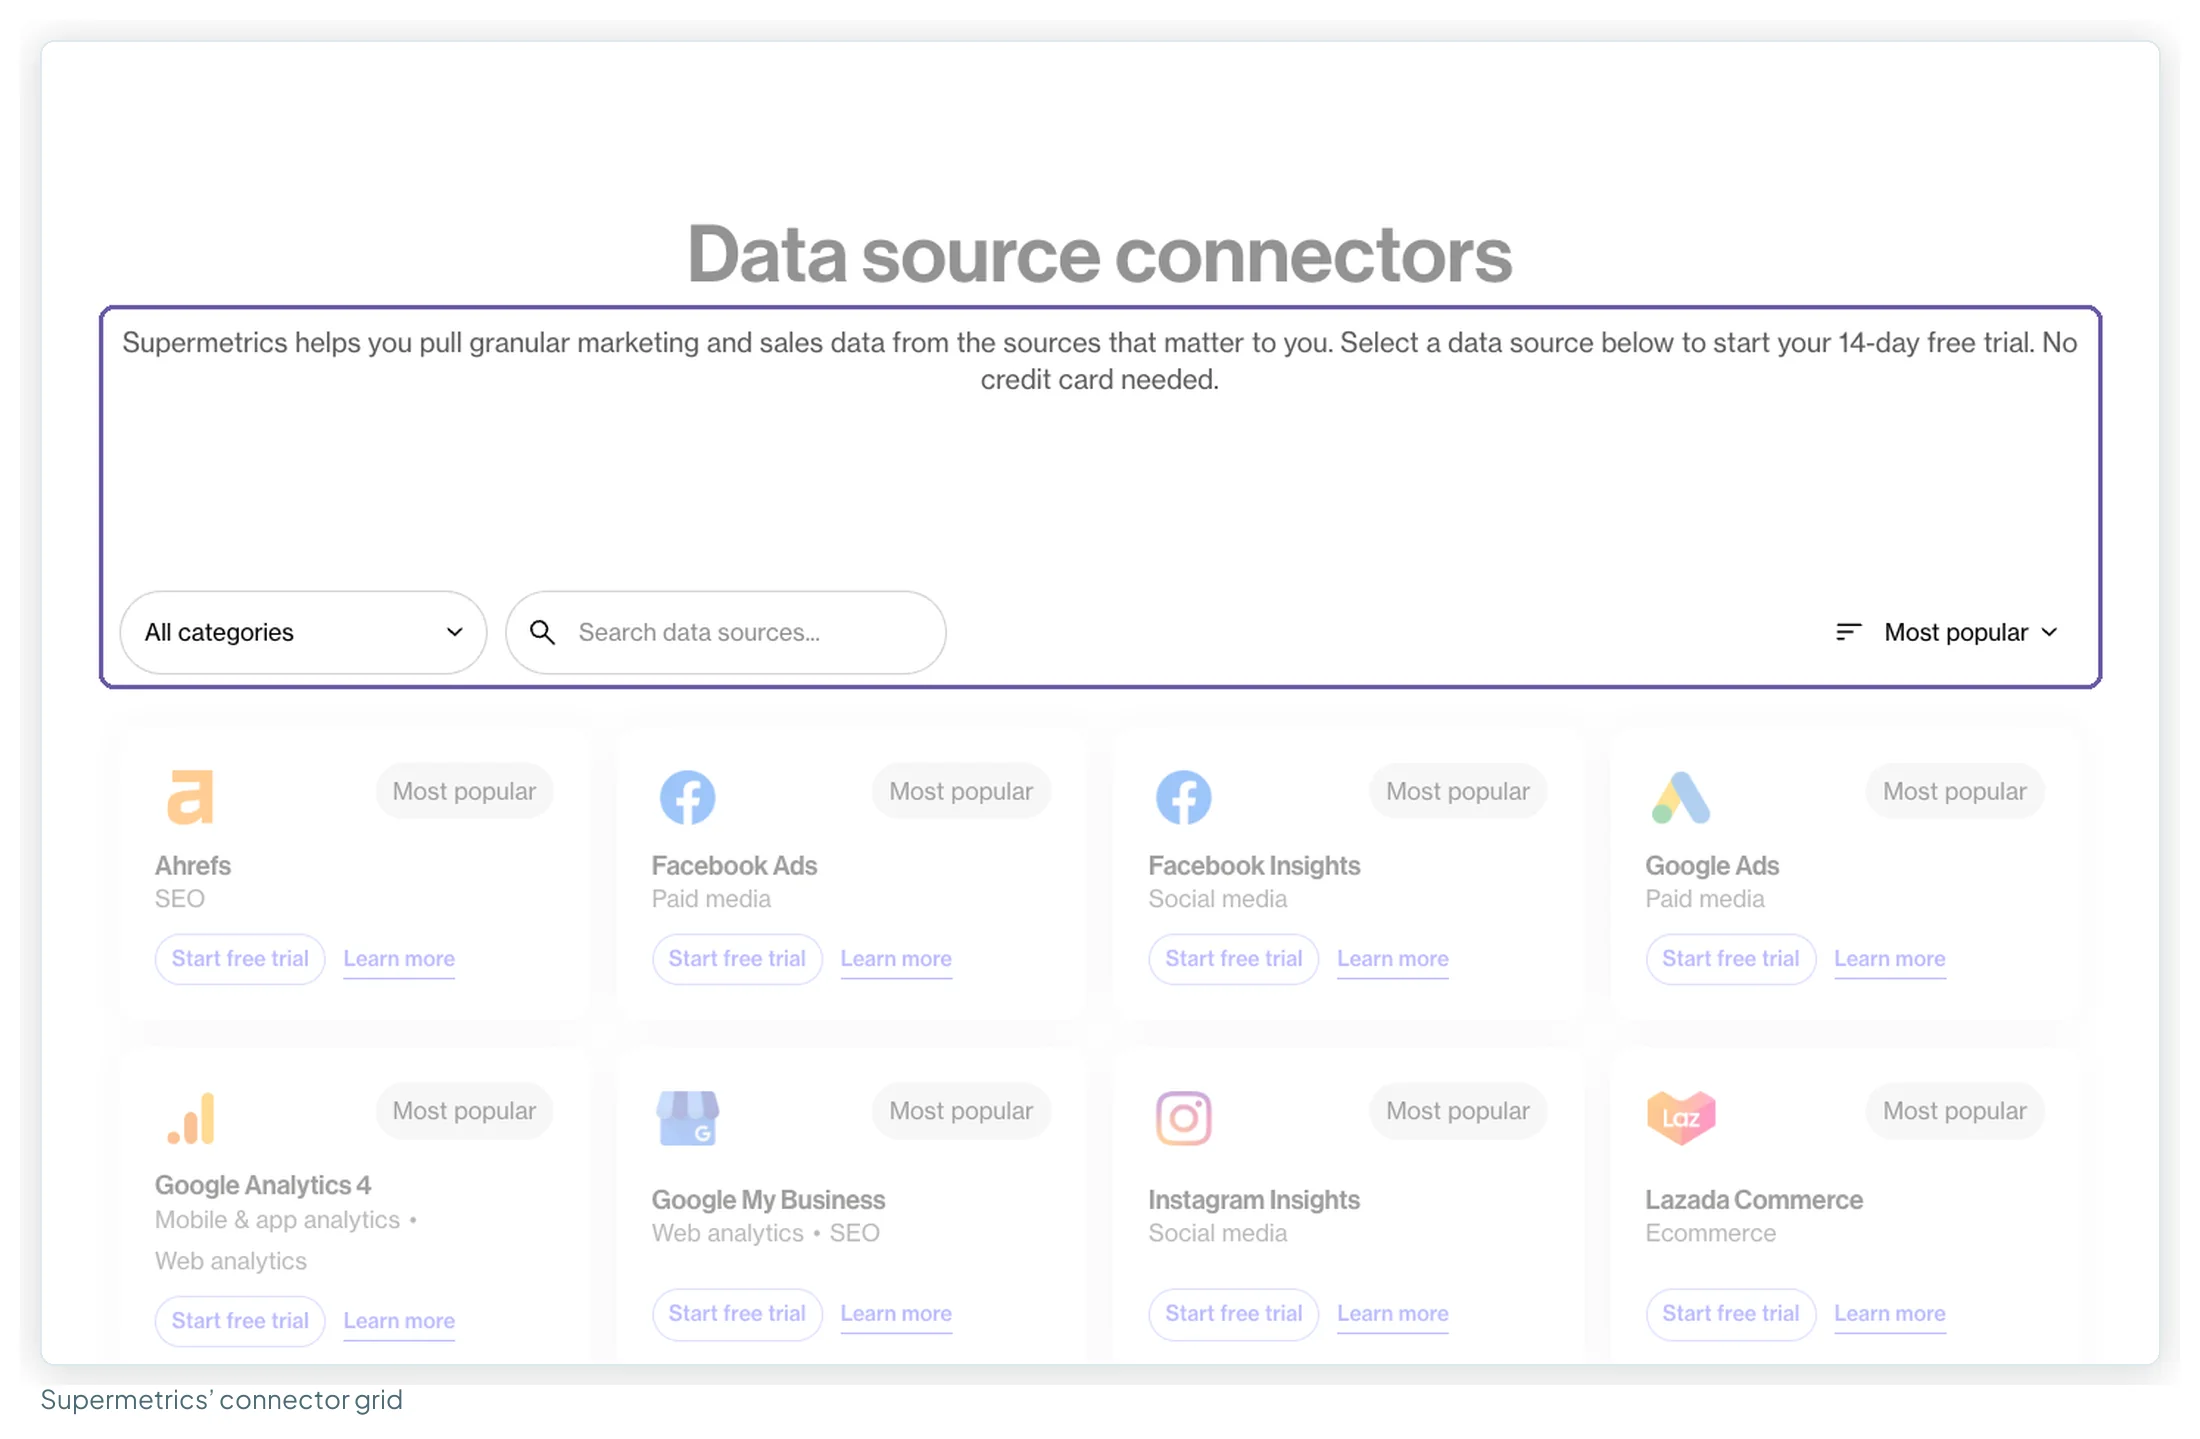Click the Instagram Insights logo icon
The image size is (2200, 1439).
coord(1184,1117)
